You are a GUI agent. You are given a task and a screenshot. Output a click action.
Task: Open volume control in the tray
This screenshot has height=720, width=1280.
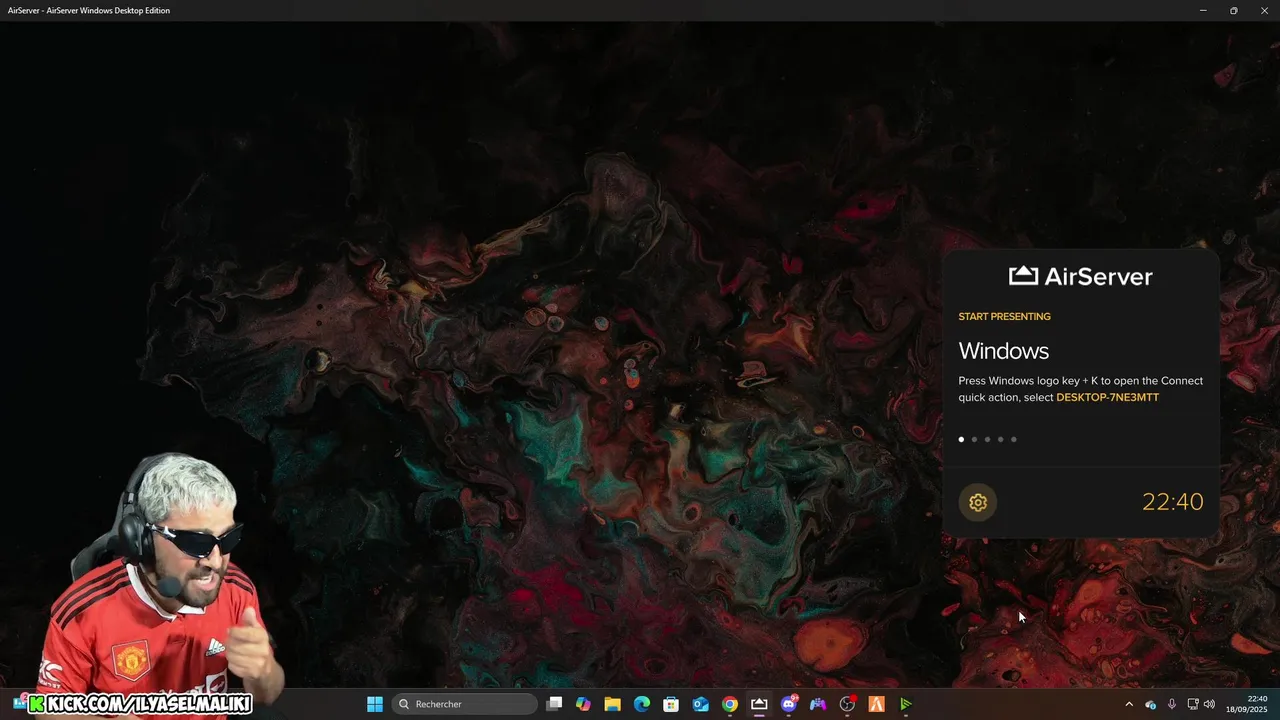[1209, 704]
